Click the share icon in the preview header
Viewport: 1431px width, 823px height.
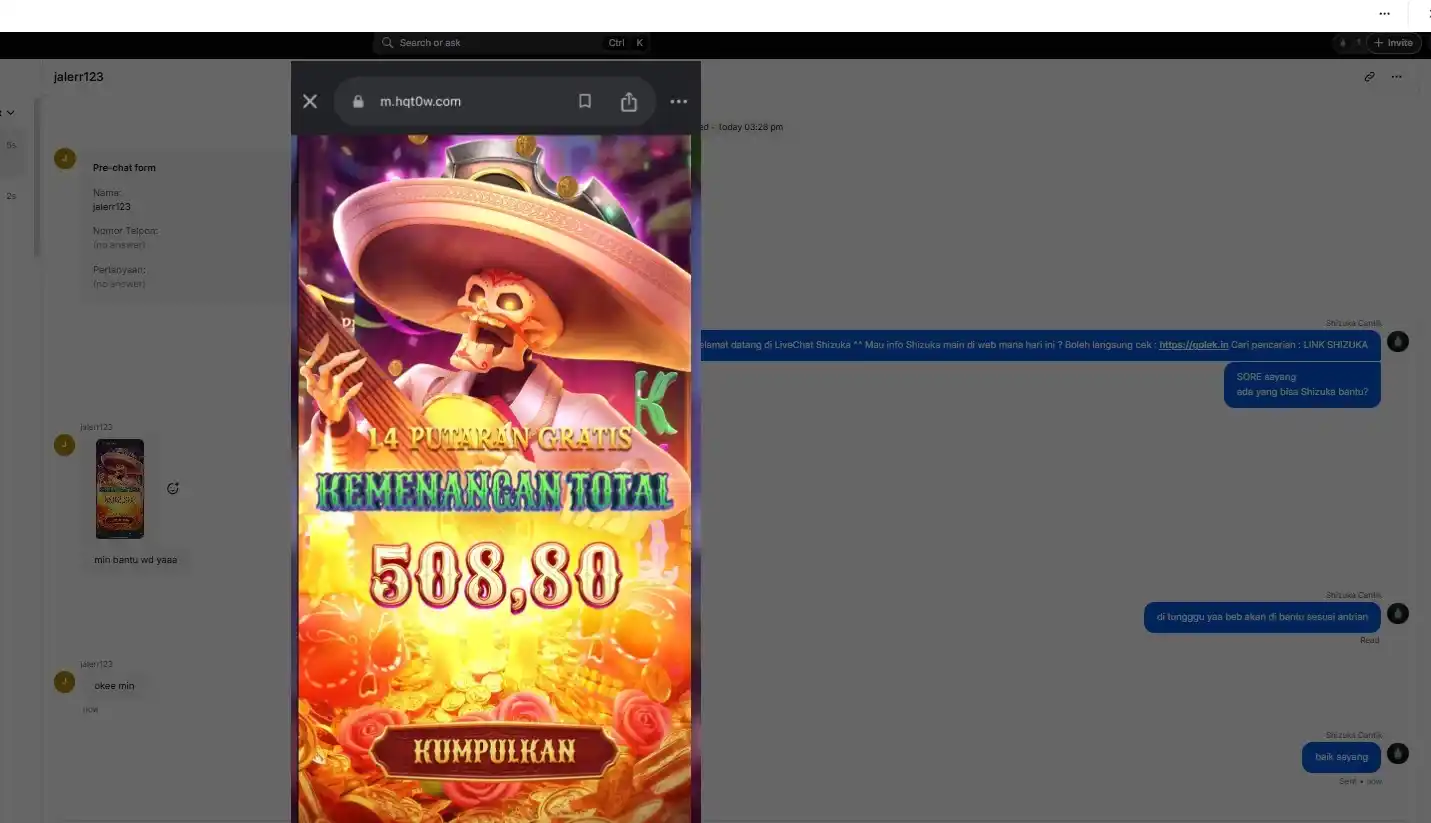pos(629,101)
